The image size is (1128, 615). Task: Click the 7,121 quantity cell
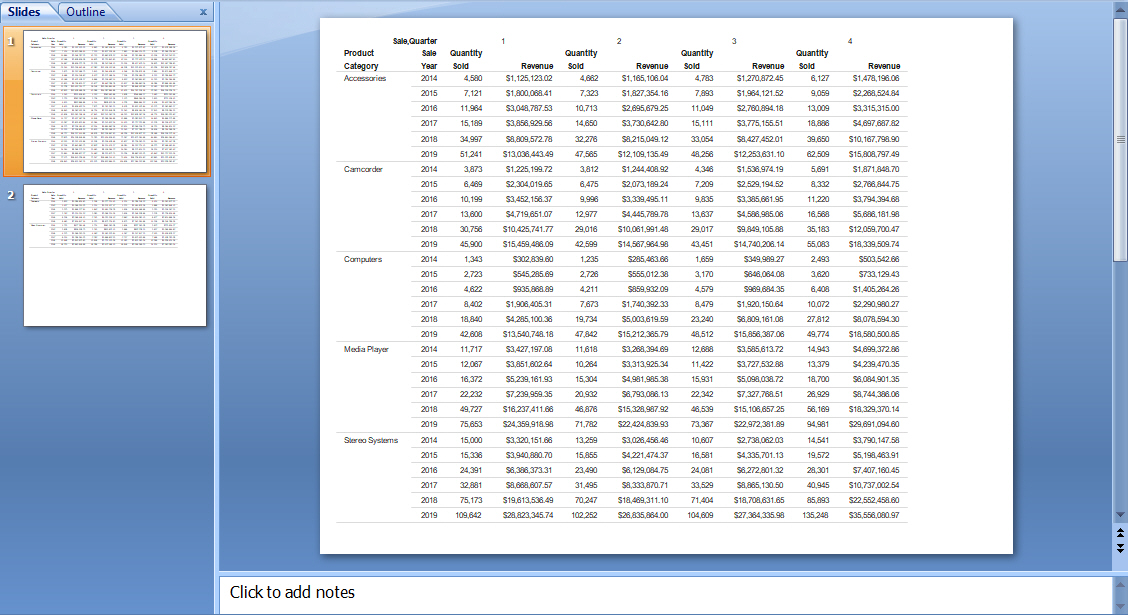click(473, 94)
